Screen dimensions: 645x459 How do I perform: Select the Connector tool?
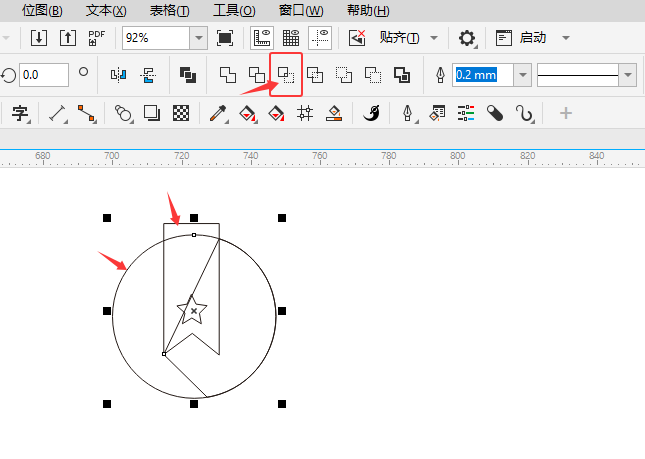point(86,113)
